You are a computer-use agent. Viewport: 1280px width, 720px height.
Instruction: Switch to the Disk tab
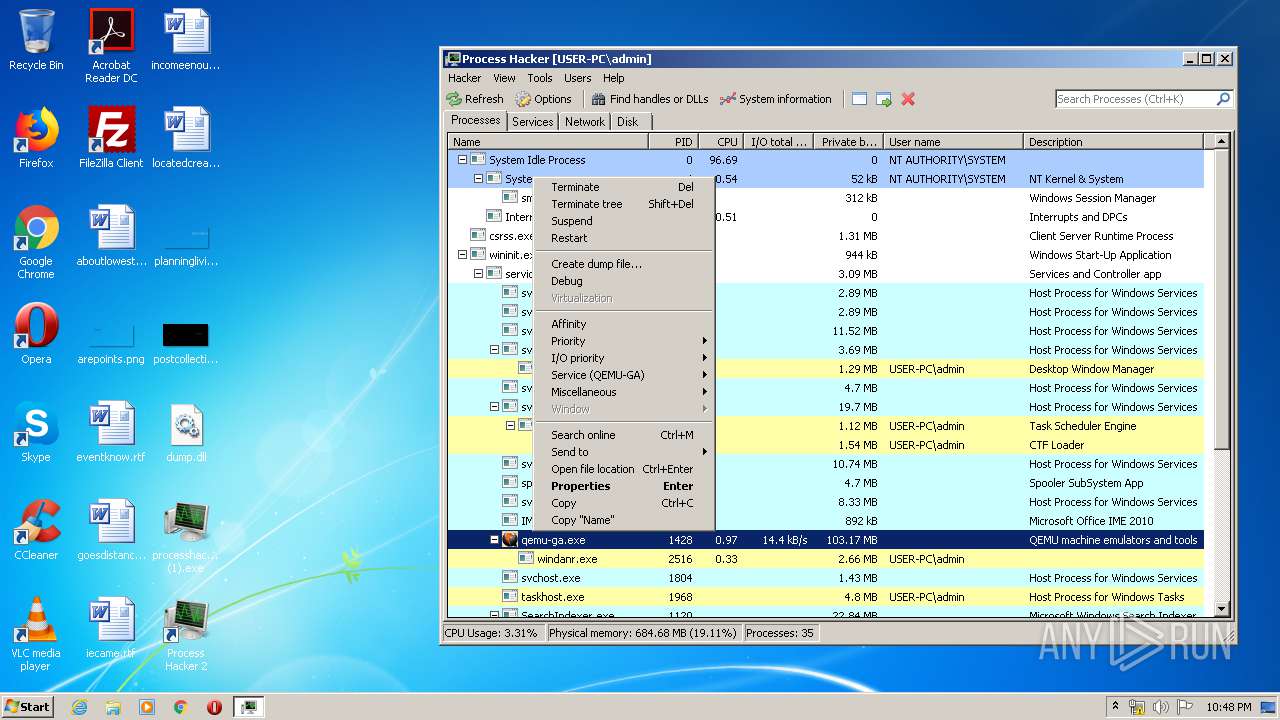(628, 122)
